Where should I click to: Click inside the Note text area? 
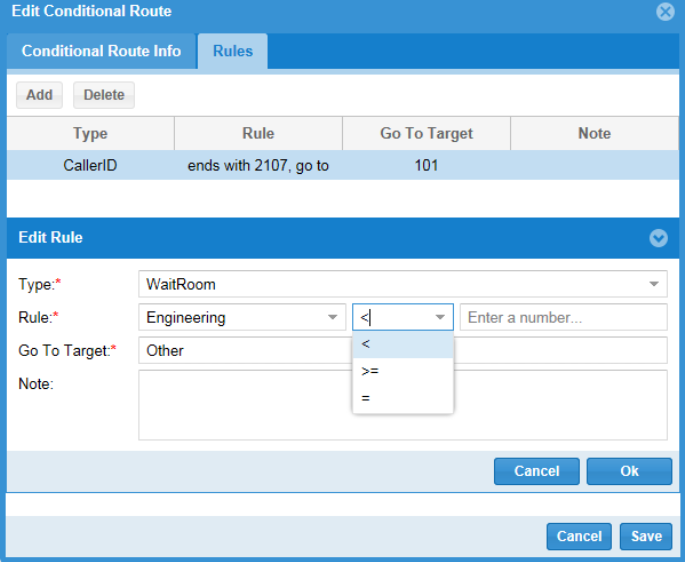pos(403,405)
